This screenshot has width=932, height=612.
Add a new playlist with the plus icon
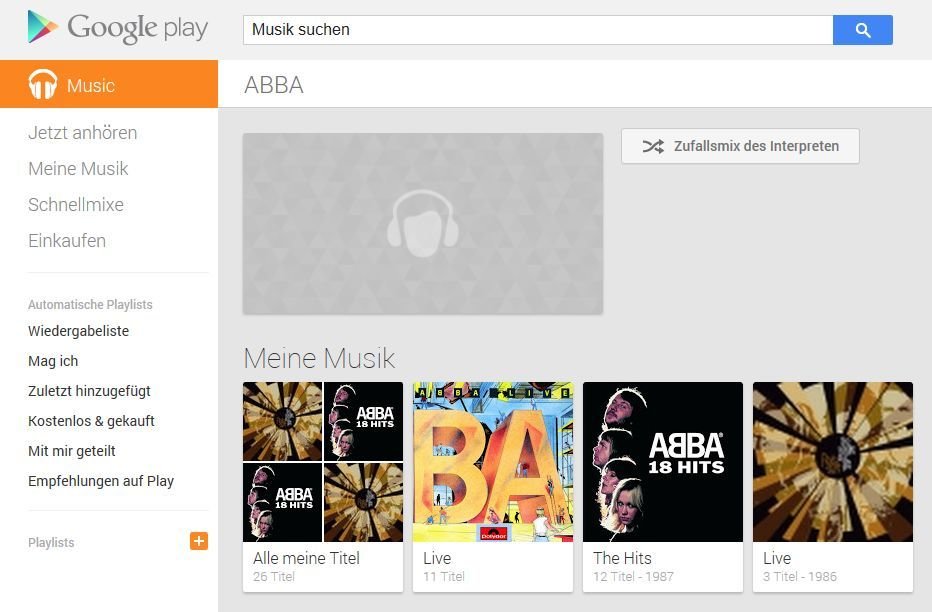(199, 541)
